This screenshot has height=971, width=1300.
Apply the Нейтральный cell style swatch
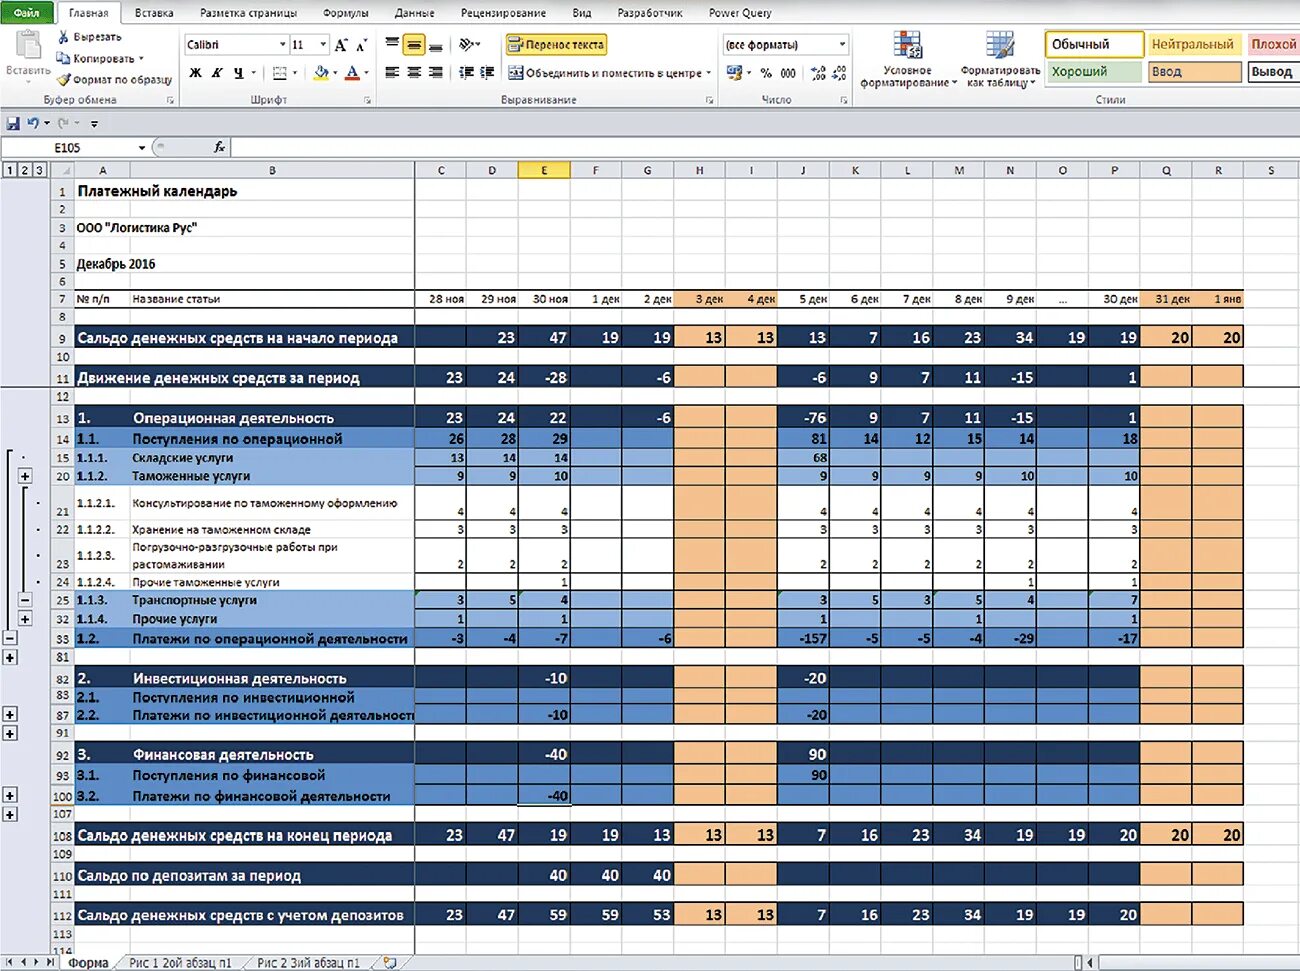pyautogui.click(x=1192, y=45)
